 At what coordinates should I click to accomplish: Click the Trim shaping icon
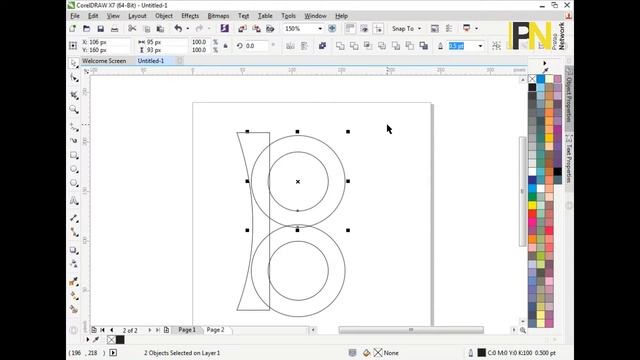(x=354, y=46)
